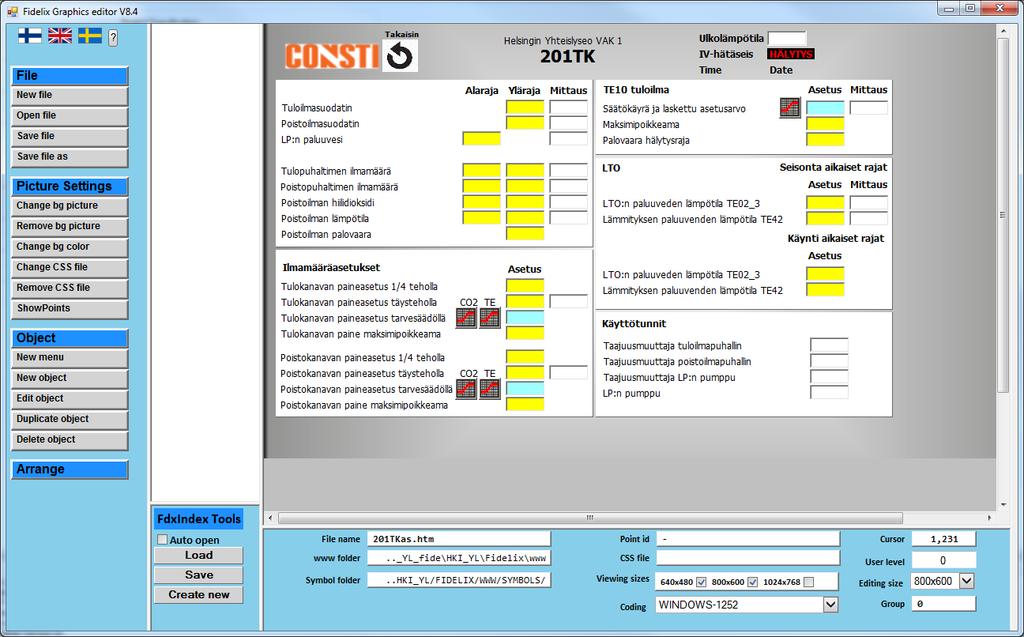Click the Edit object button
Image resolution: width=1024 pixels, height=637 pixels.
pyautogui.click(x=69, y=399)
